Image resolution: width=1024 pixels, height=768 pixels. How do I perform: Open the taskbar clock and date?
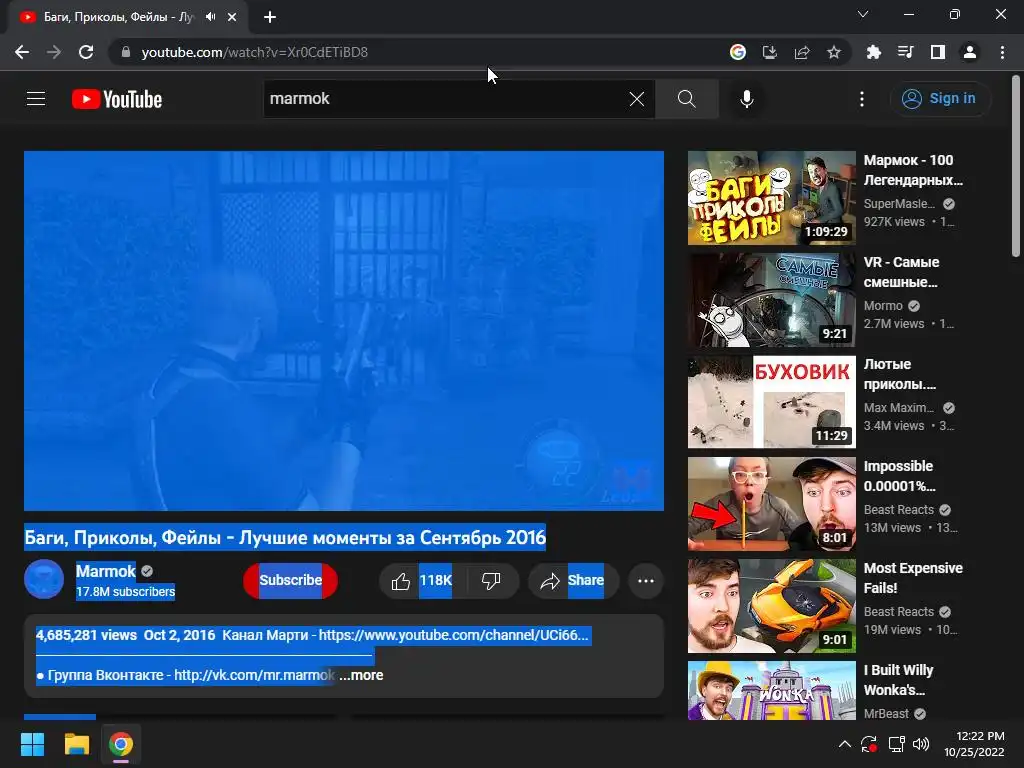tap(974, 744)
